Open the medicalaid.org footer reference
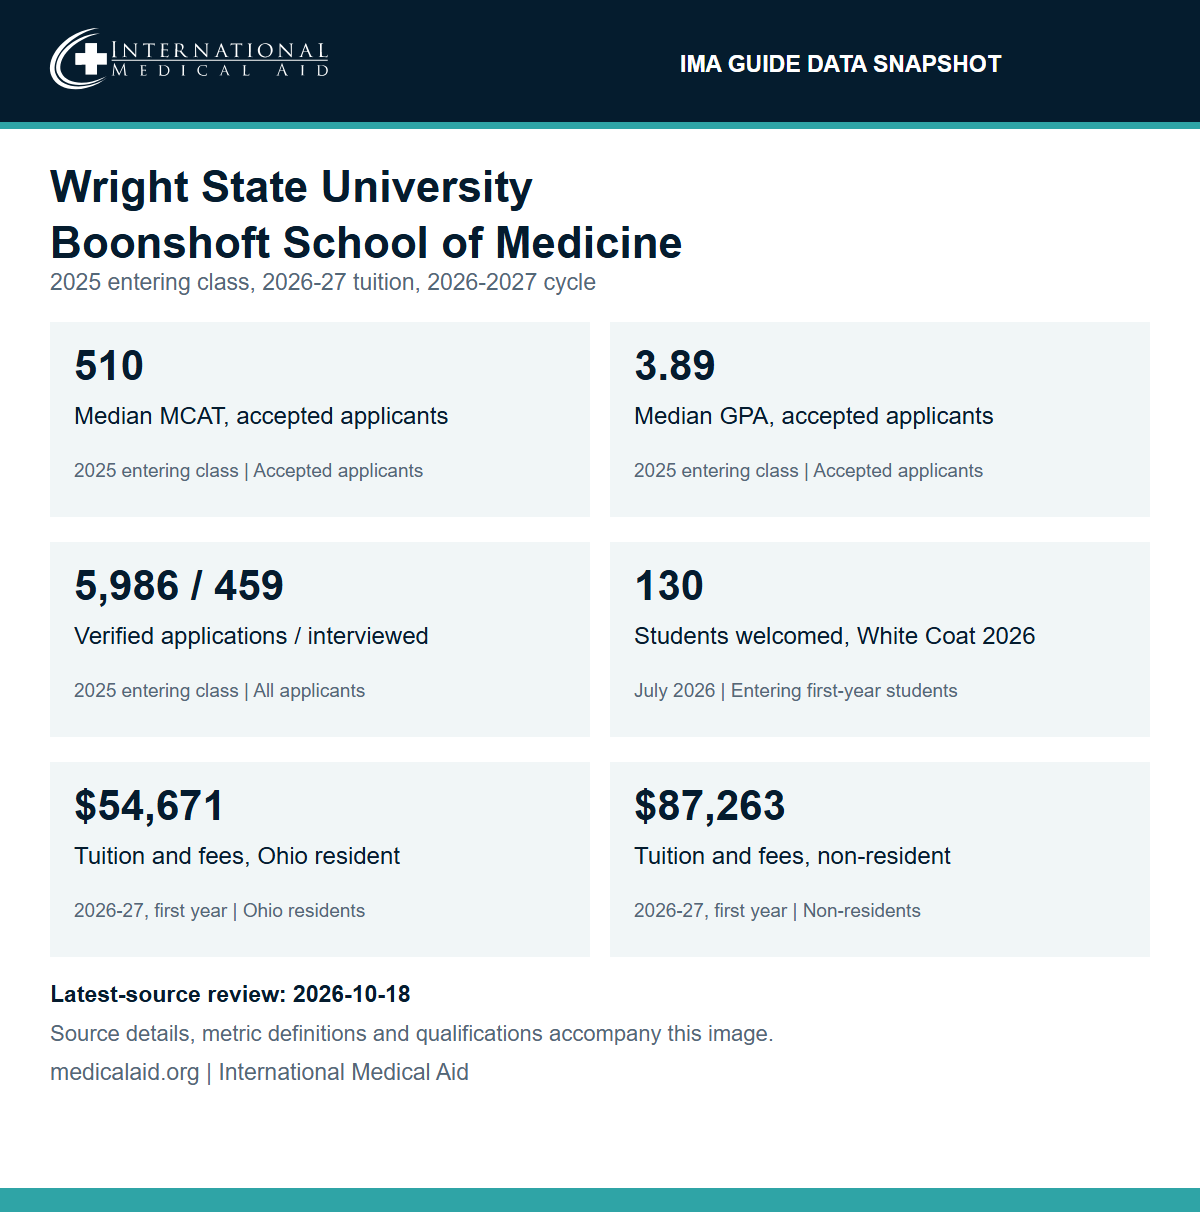1200x1212 pixels. [259, 1072]
